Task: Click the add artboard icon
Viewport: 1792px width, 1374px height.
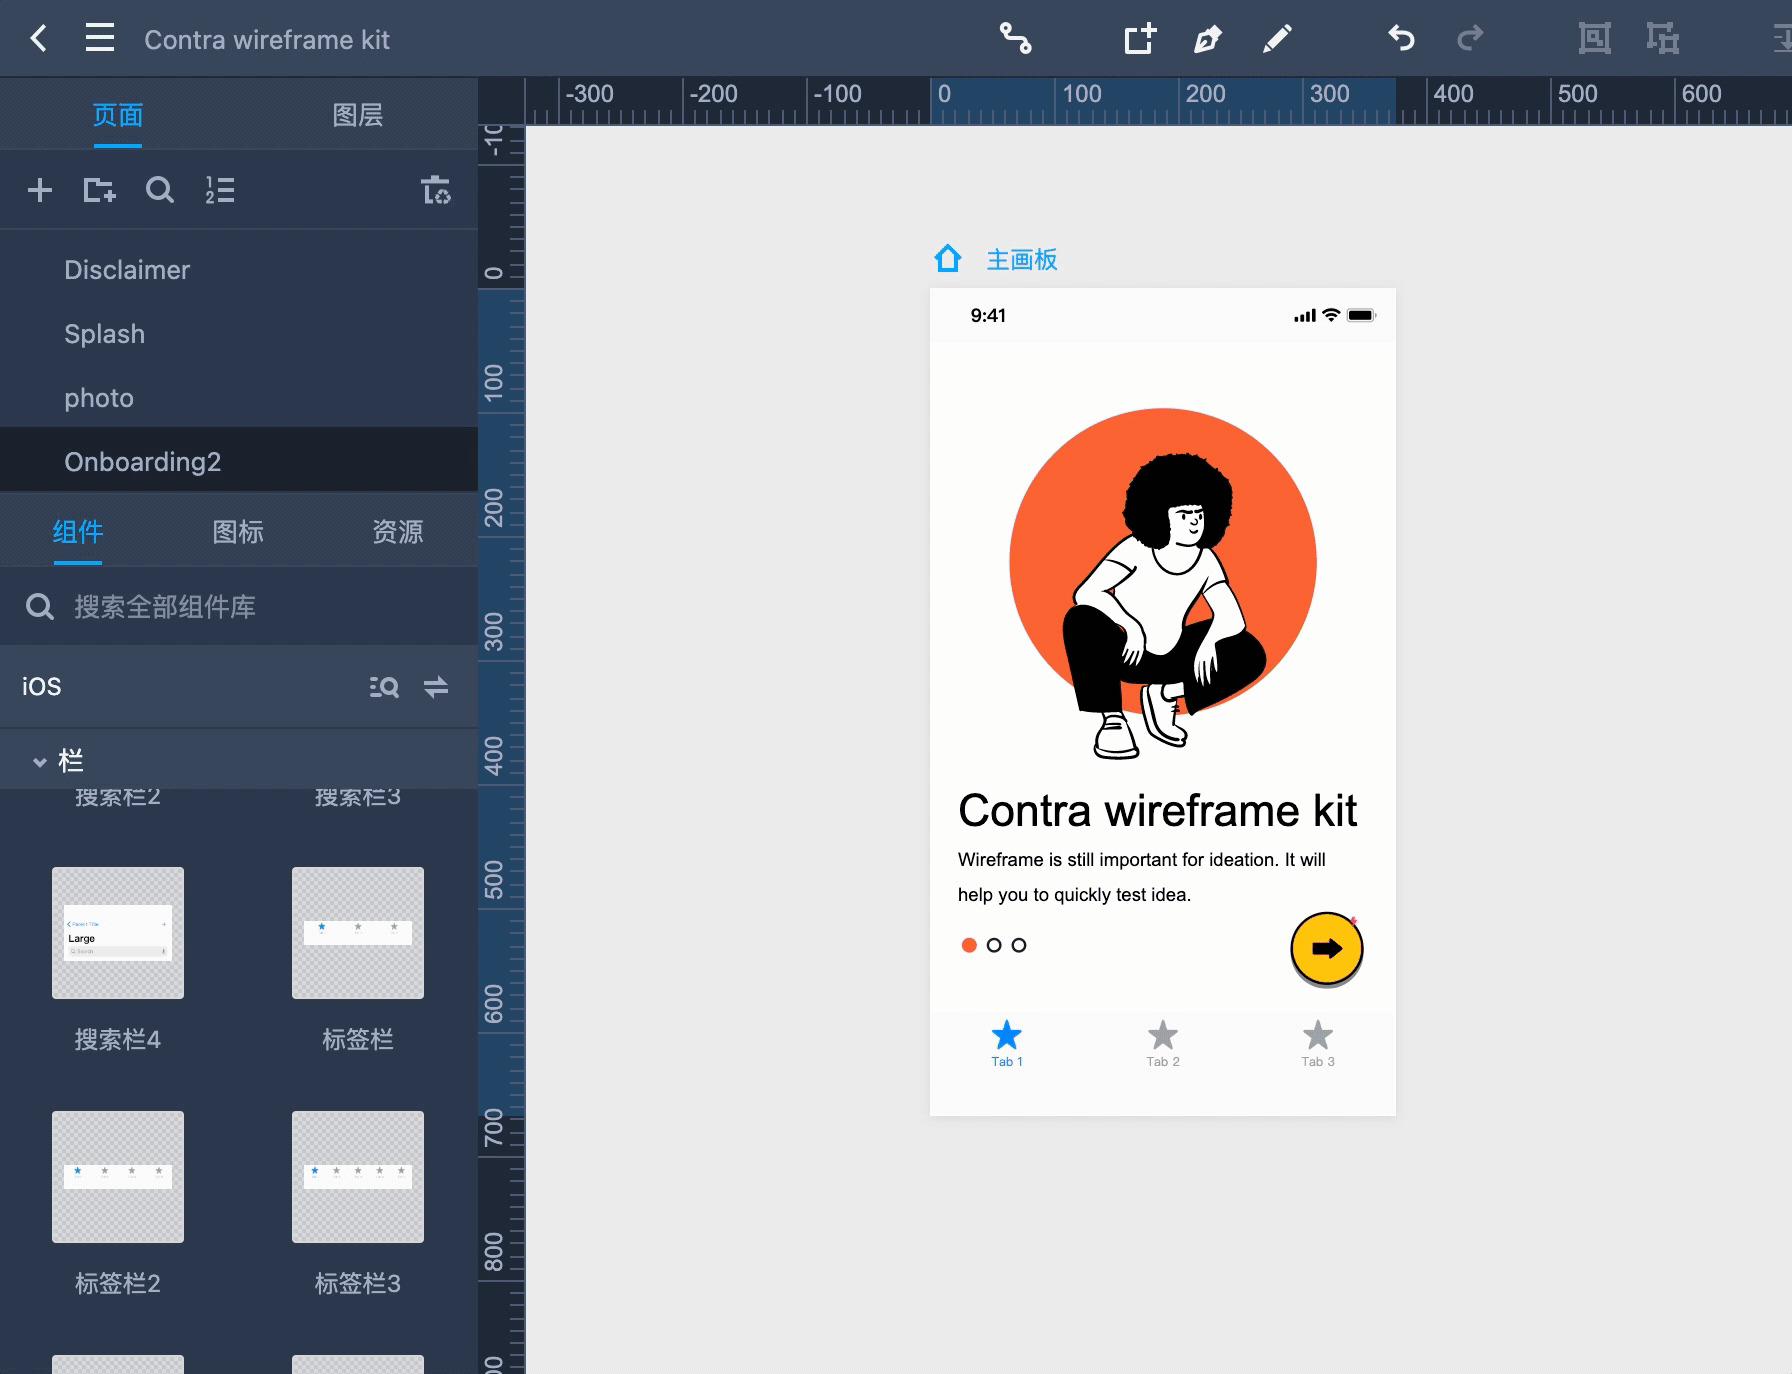Action: 1140,39
